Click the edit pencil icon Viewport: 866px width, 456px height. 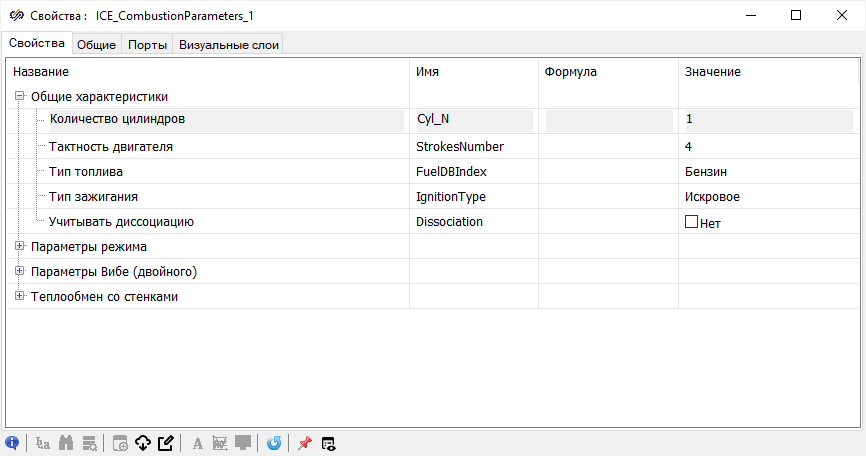tap(166, 443)
